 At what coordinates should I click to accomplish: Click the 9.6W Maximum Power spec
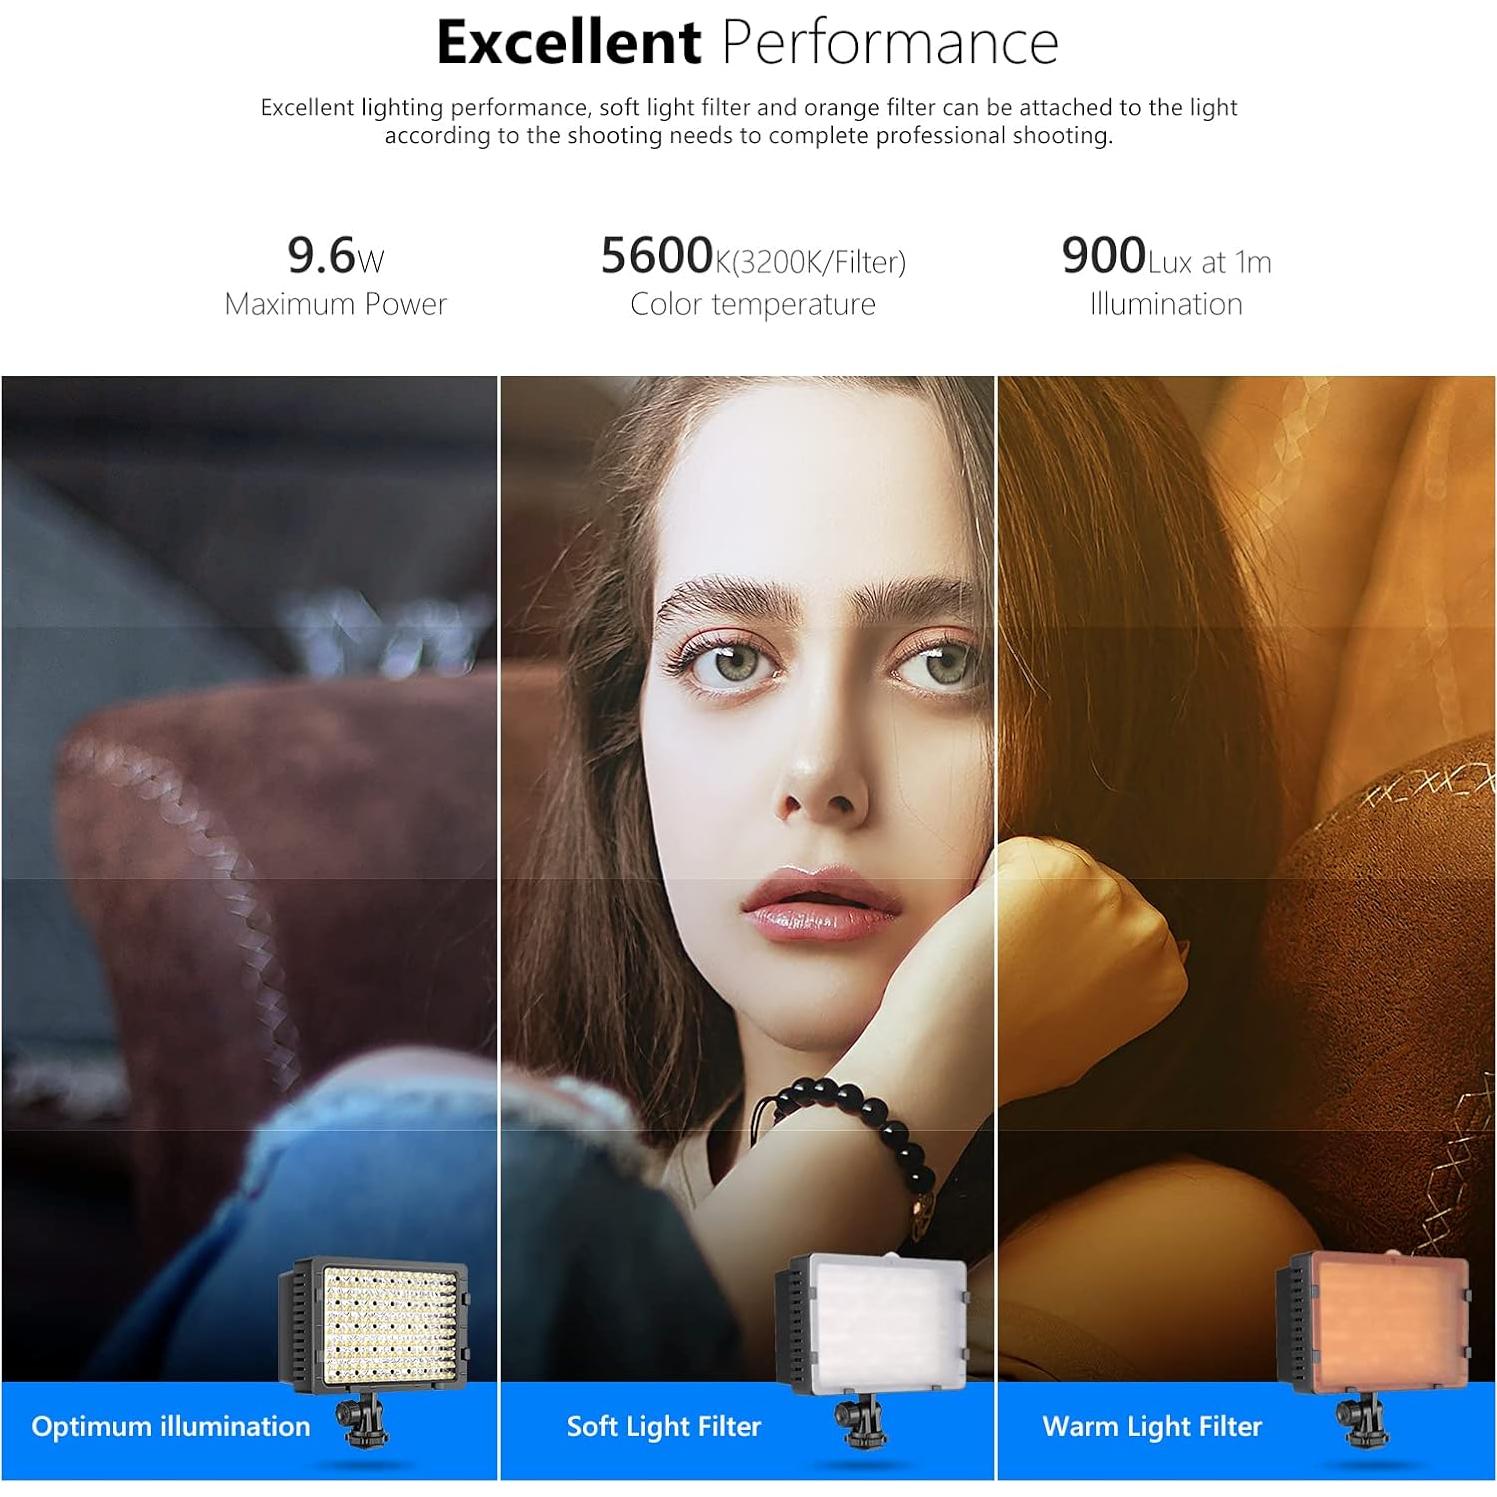335,276
